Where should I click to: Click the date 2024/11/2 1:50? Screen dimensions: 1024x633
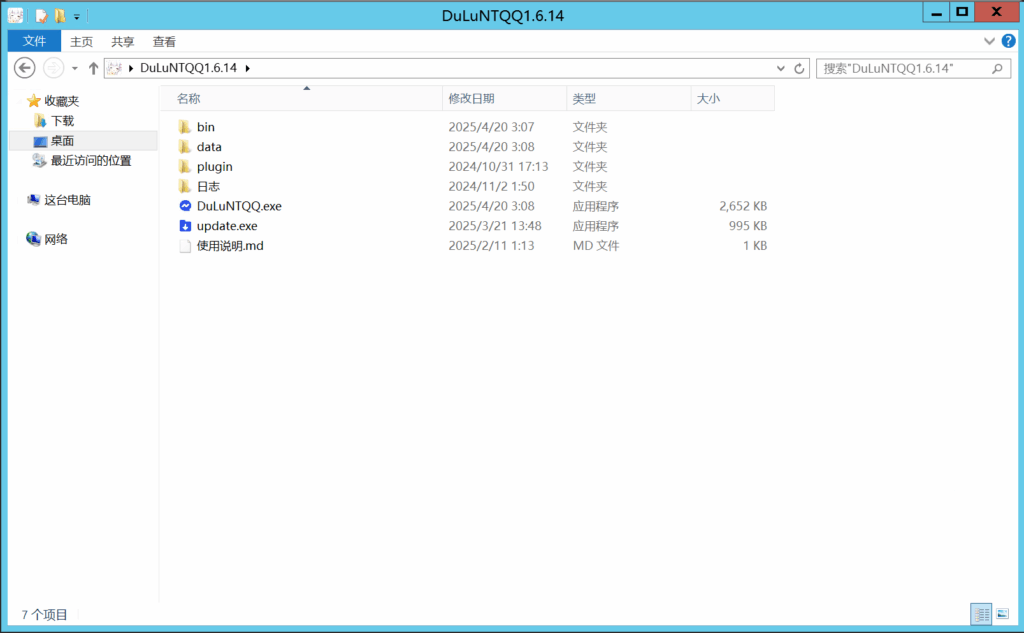point(491,186)
